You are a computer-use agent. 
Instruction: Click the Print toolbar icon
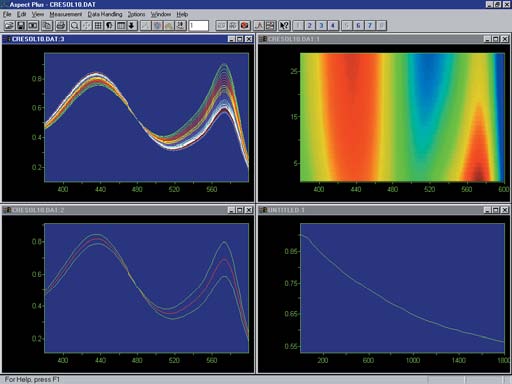(x=61, y=26)
